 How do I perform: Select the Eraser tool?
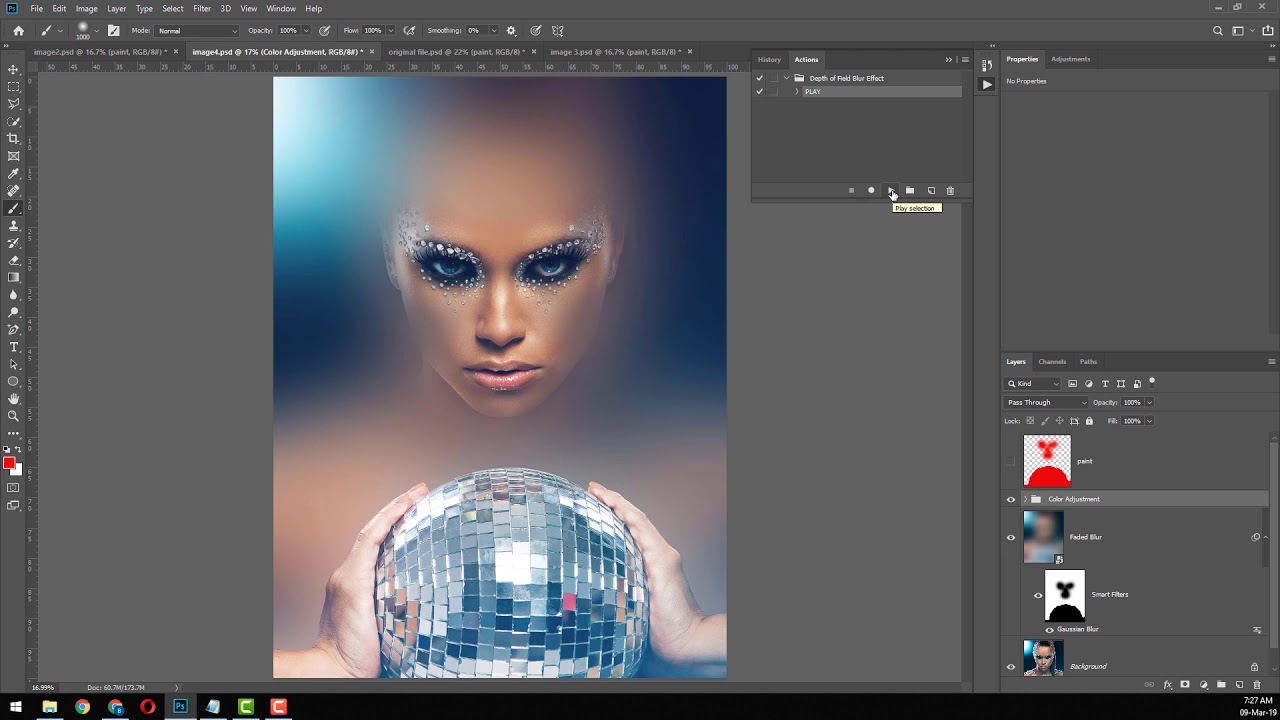tap(13, 260)
